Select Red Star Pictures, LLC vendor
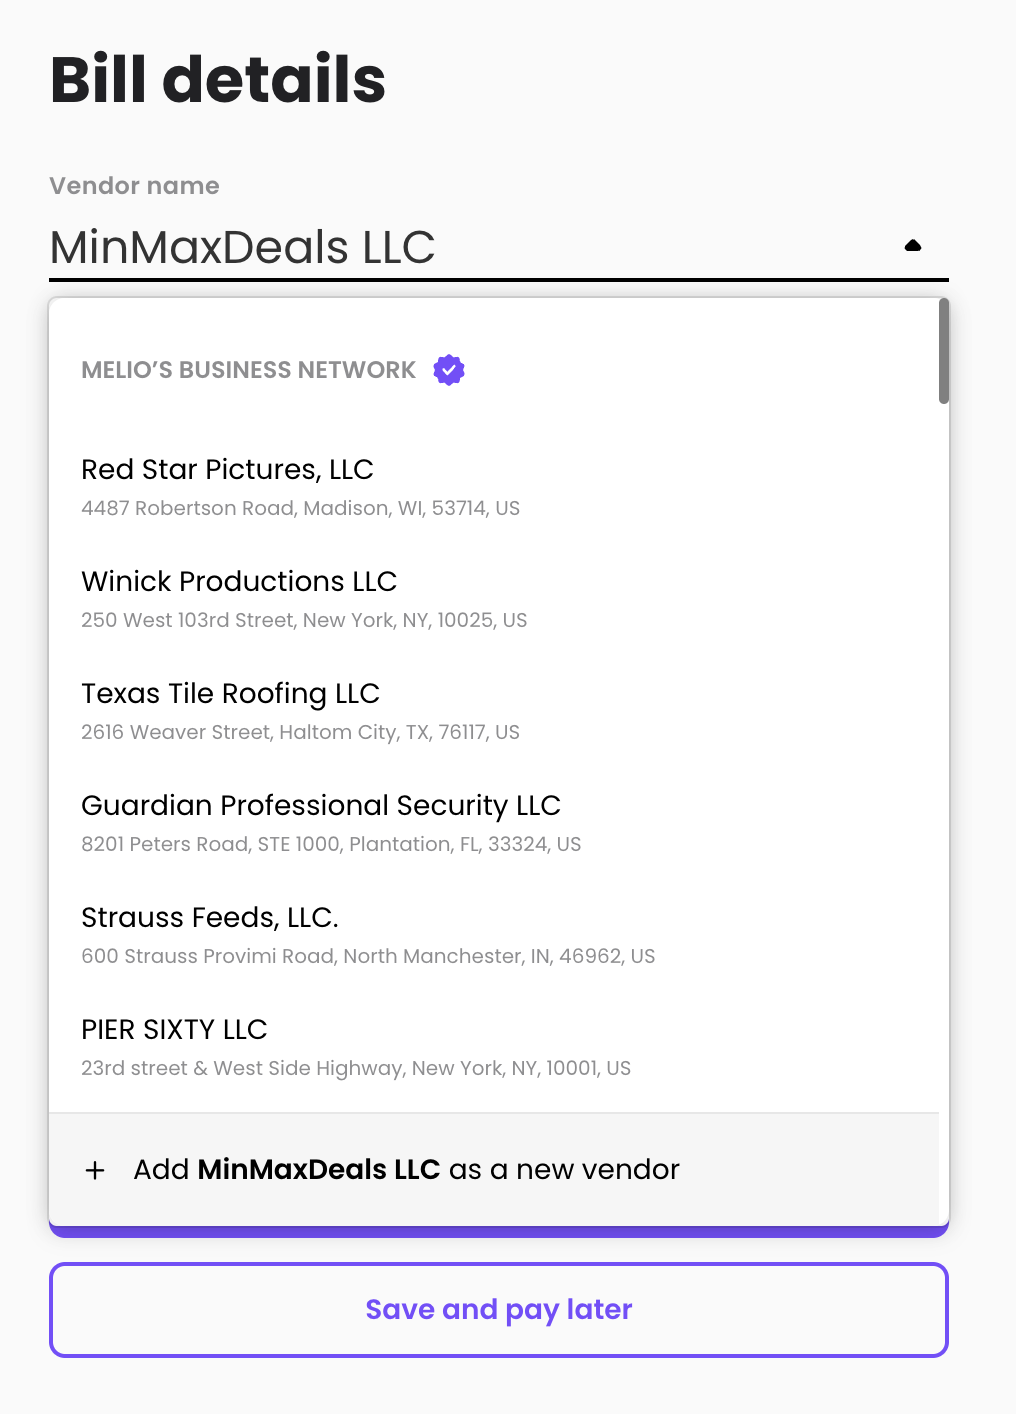Screen dimensions: 1016x1414 click(494, 487)
